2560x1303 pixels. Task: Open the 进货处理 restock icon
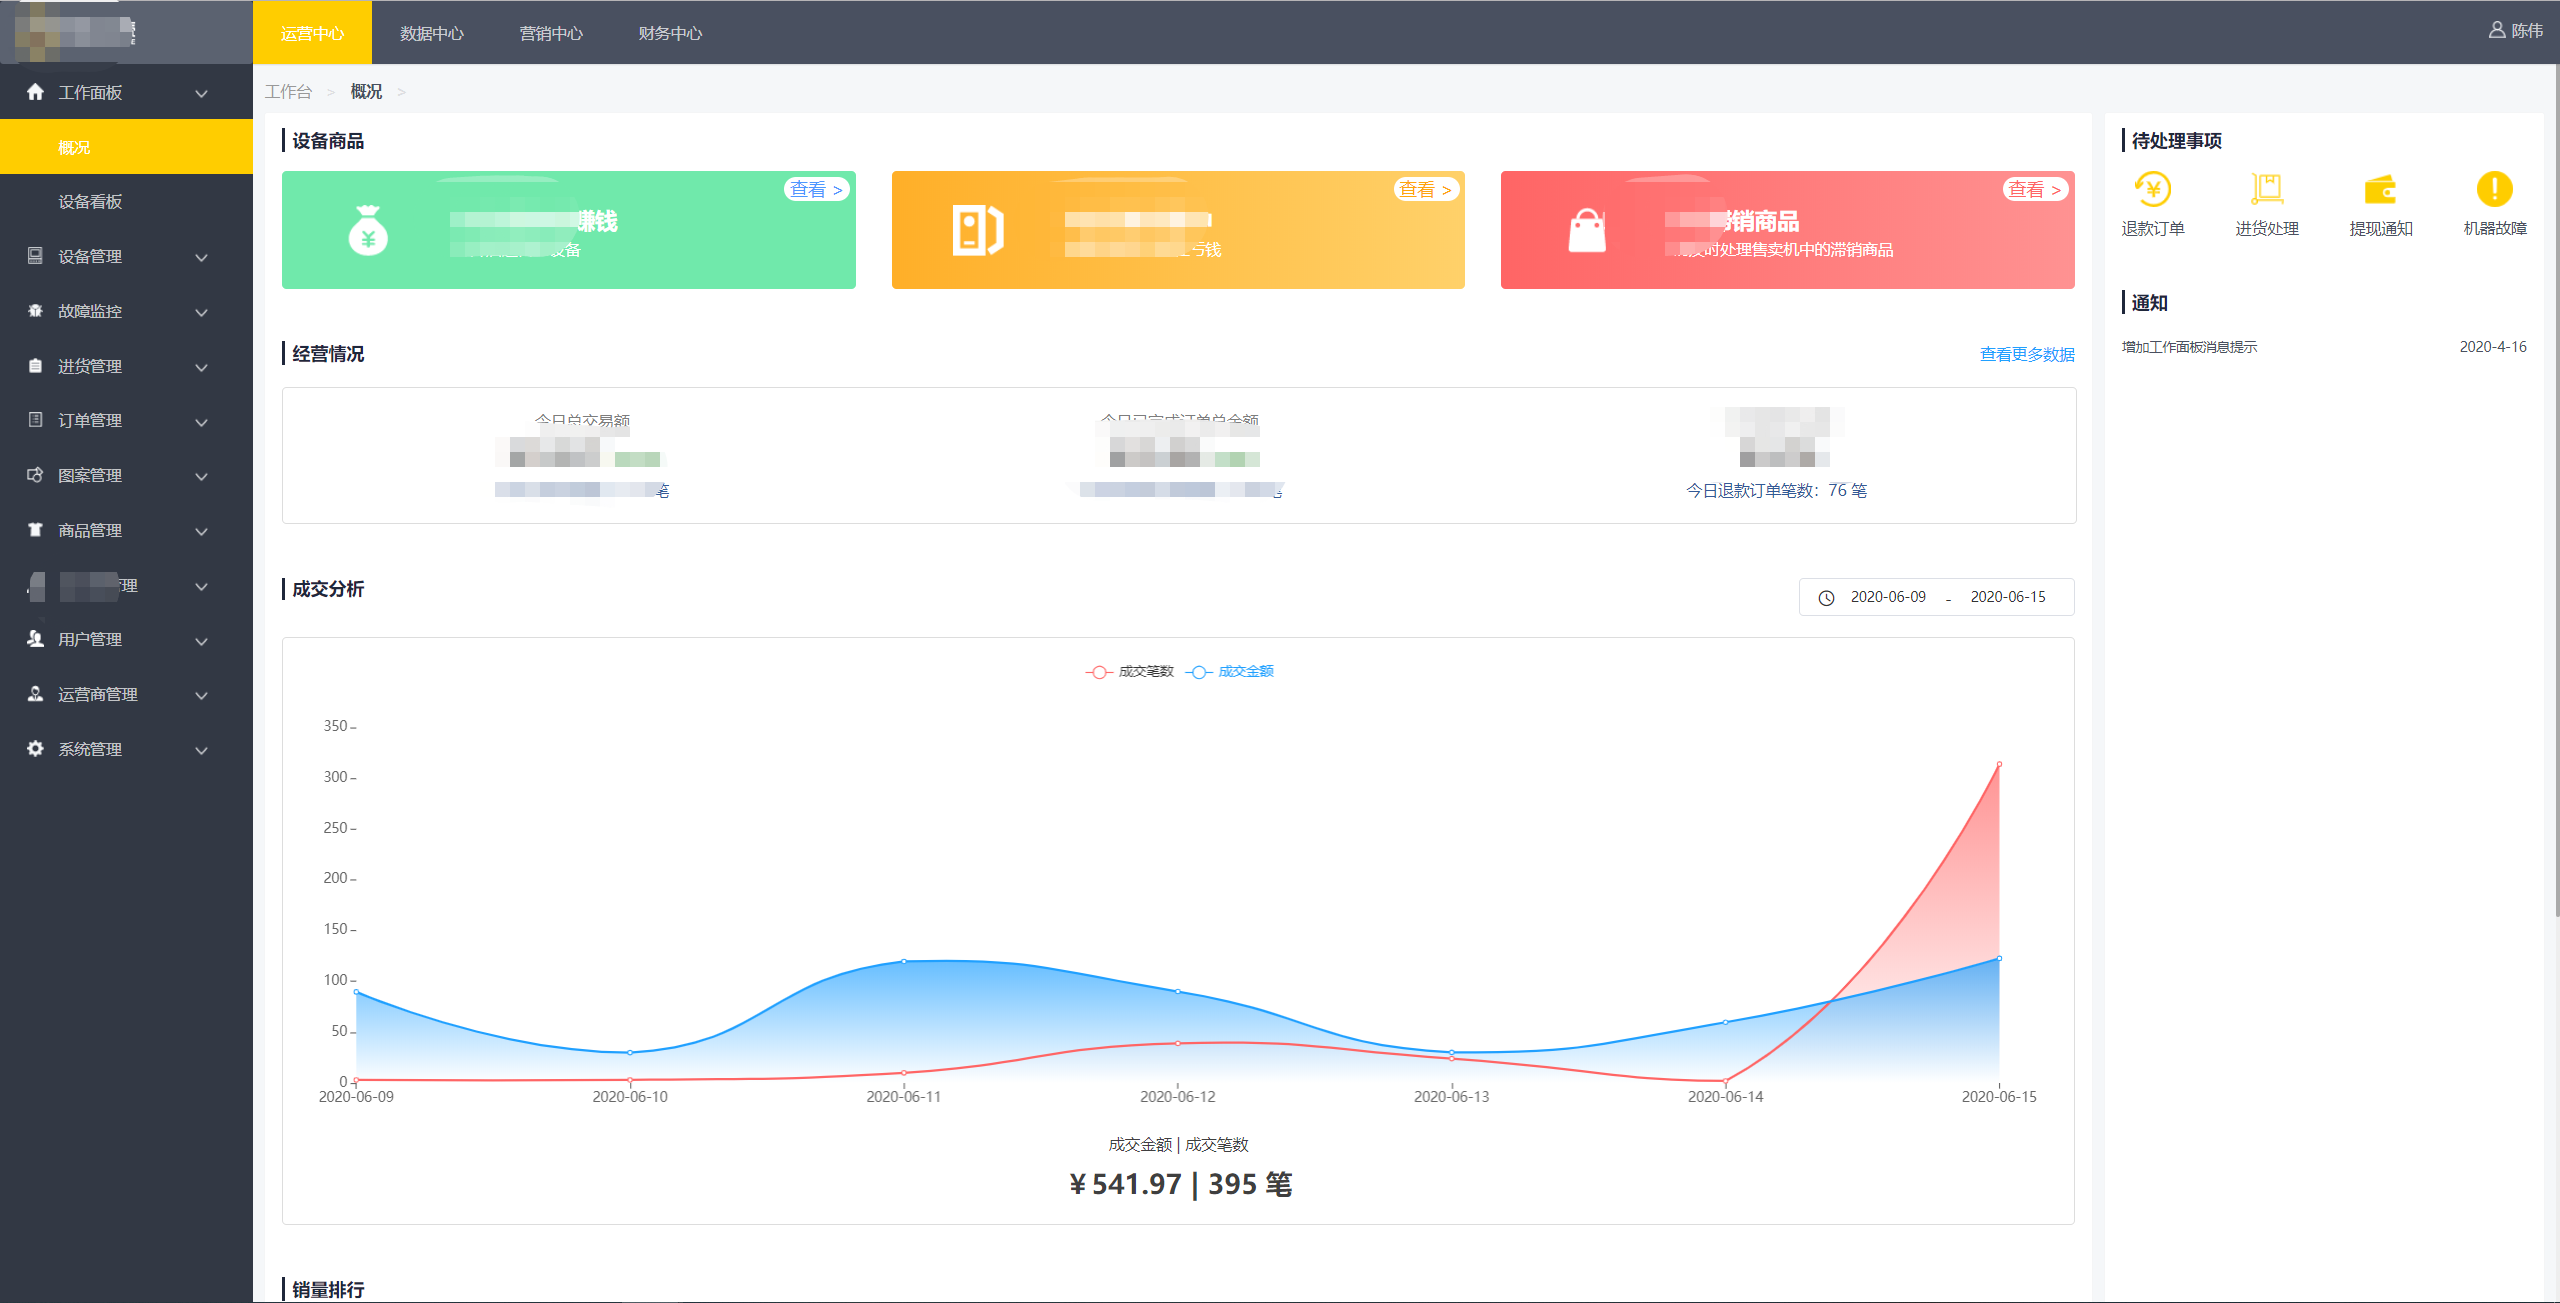click(x=2266, y=189)
